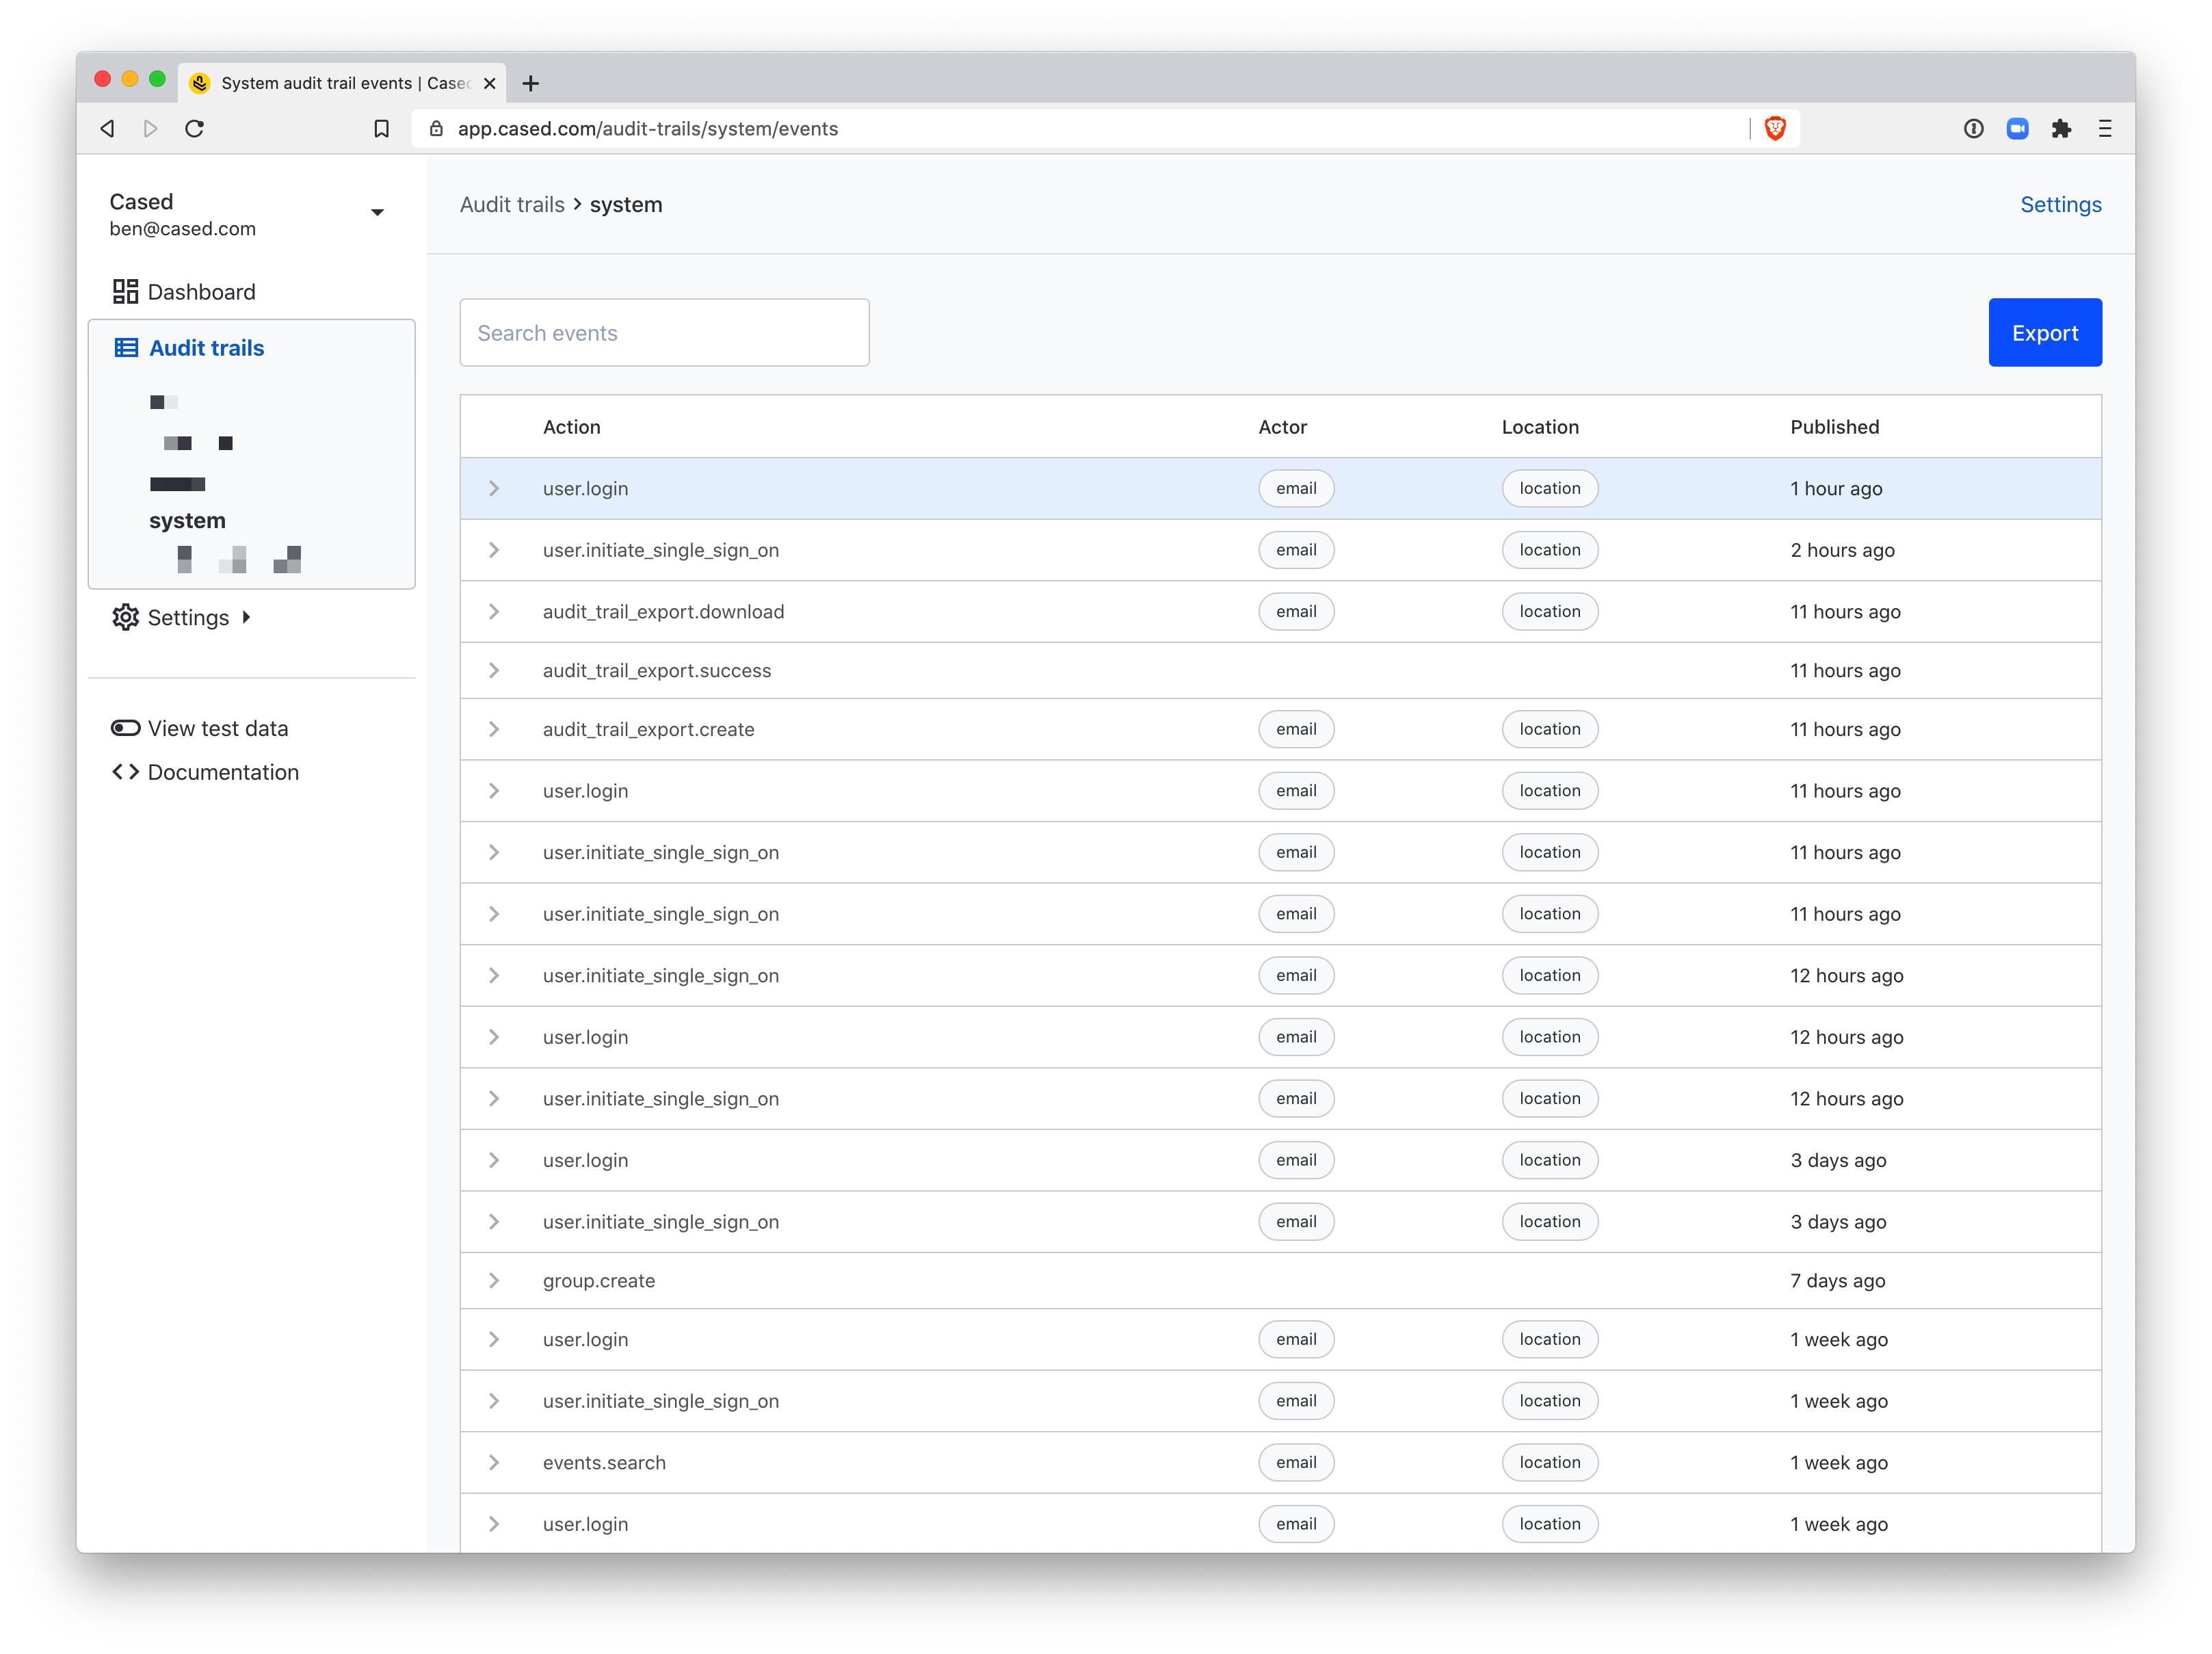The height and width of the screenshot is (1654, 2212).
Task: Expand the audit_trail_export.success event row
Action: pyautogui.click(x=494, y=670)
